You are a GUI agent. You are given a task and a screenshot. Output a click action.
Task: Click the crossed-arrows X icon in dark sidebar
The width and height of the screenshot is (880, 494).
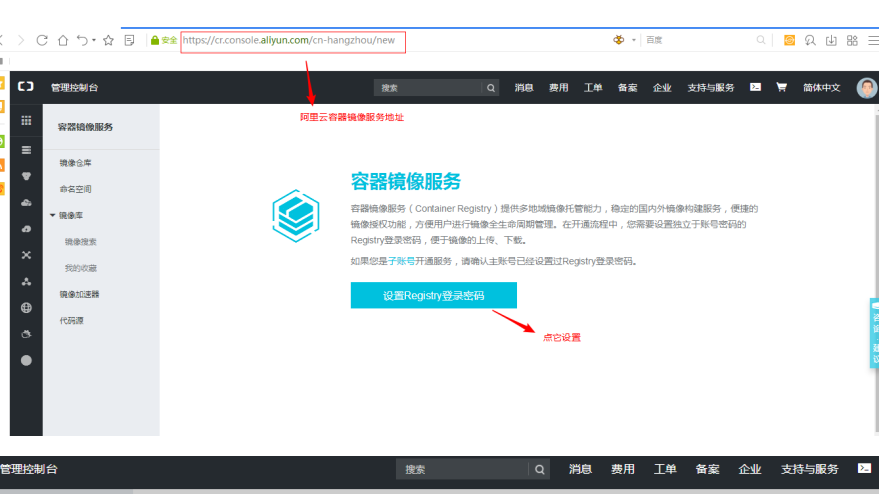tap(26, 255)
